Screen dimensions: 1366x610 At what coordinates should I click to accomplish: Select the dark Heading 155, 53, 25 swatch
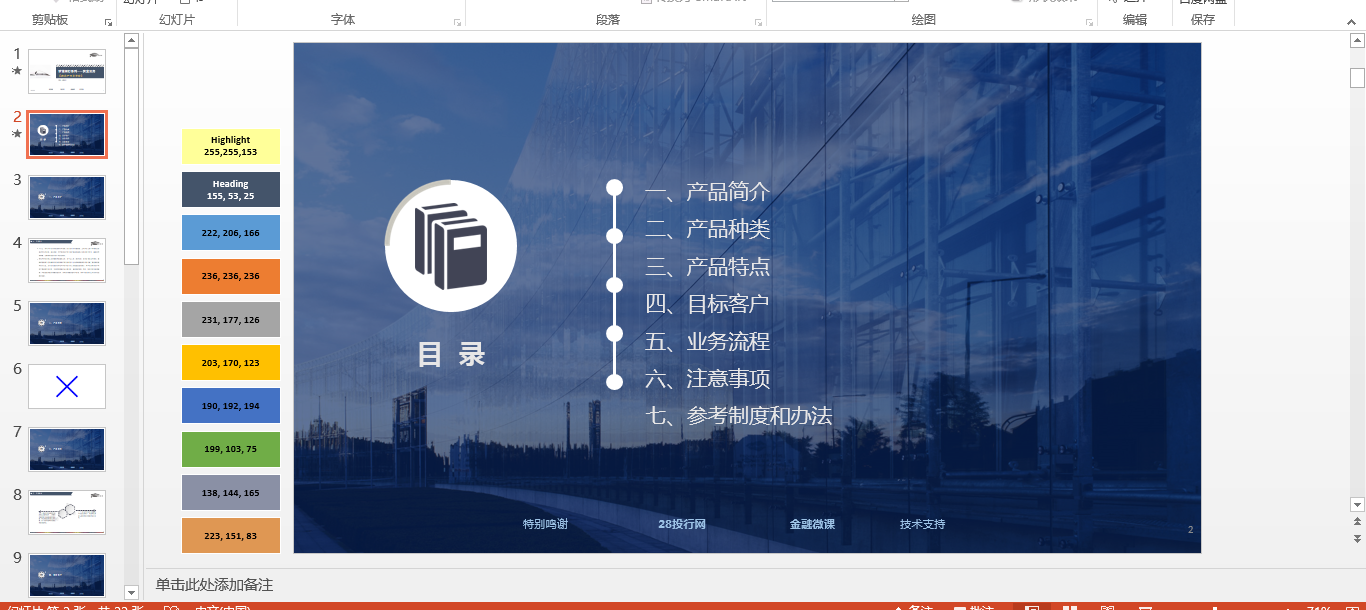tap(231, 190)
